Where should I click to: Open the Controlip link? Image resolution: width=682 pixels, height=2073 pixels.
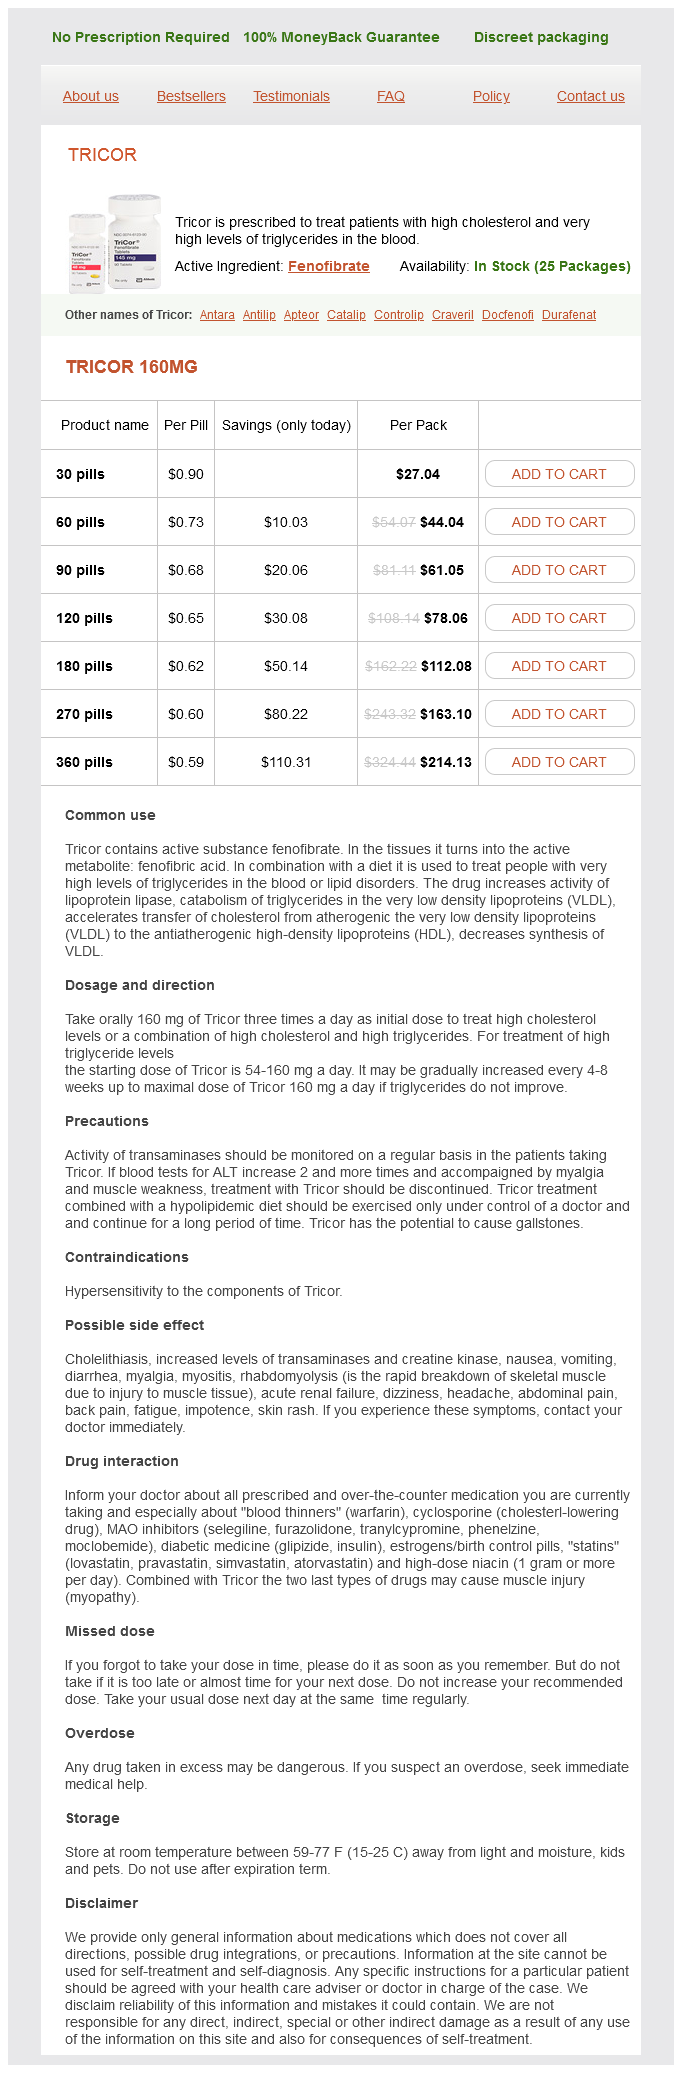[399, 315]
